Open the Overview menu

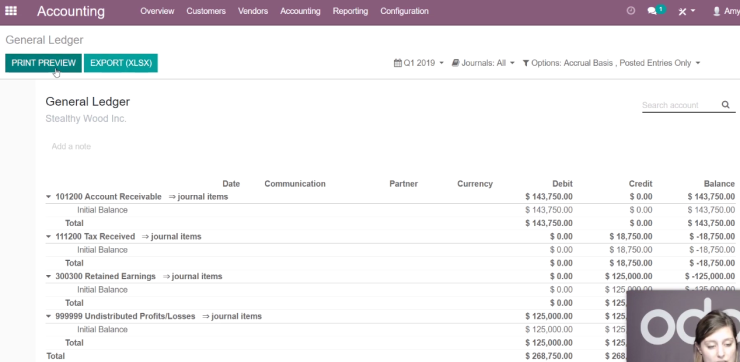point(157,11)
